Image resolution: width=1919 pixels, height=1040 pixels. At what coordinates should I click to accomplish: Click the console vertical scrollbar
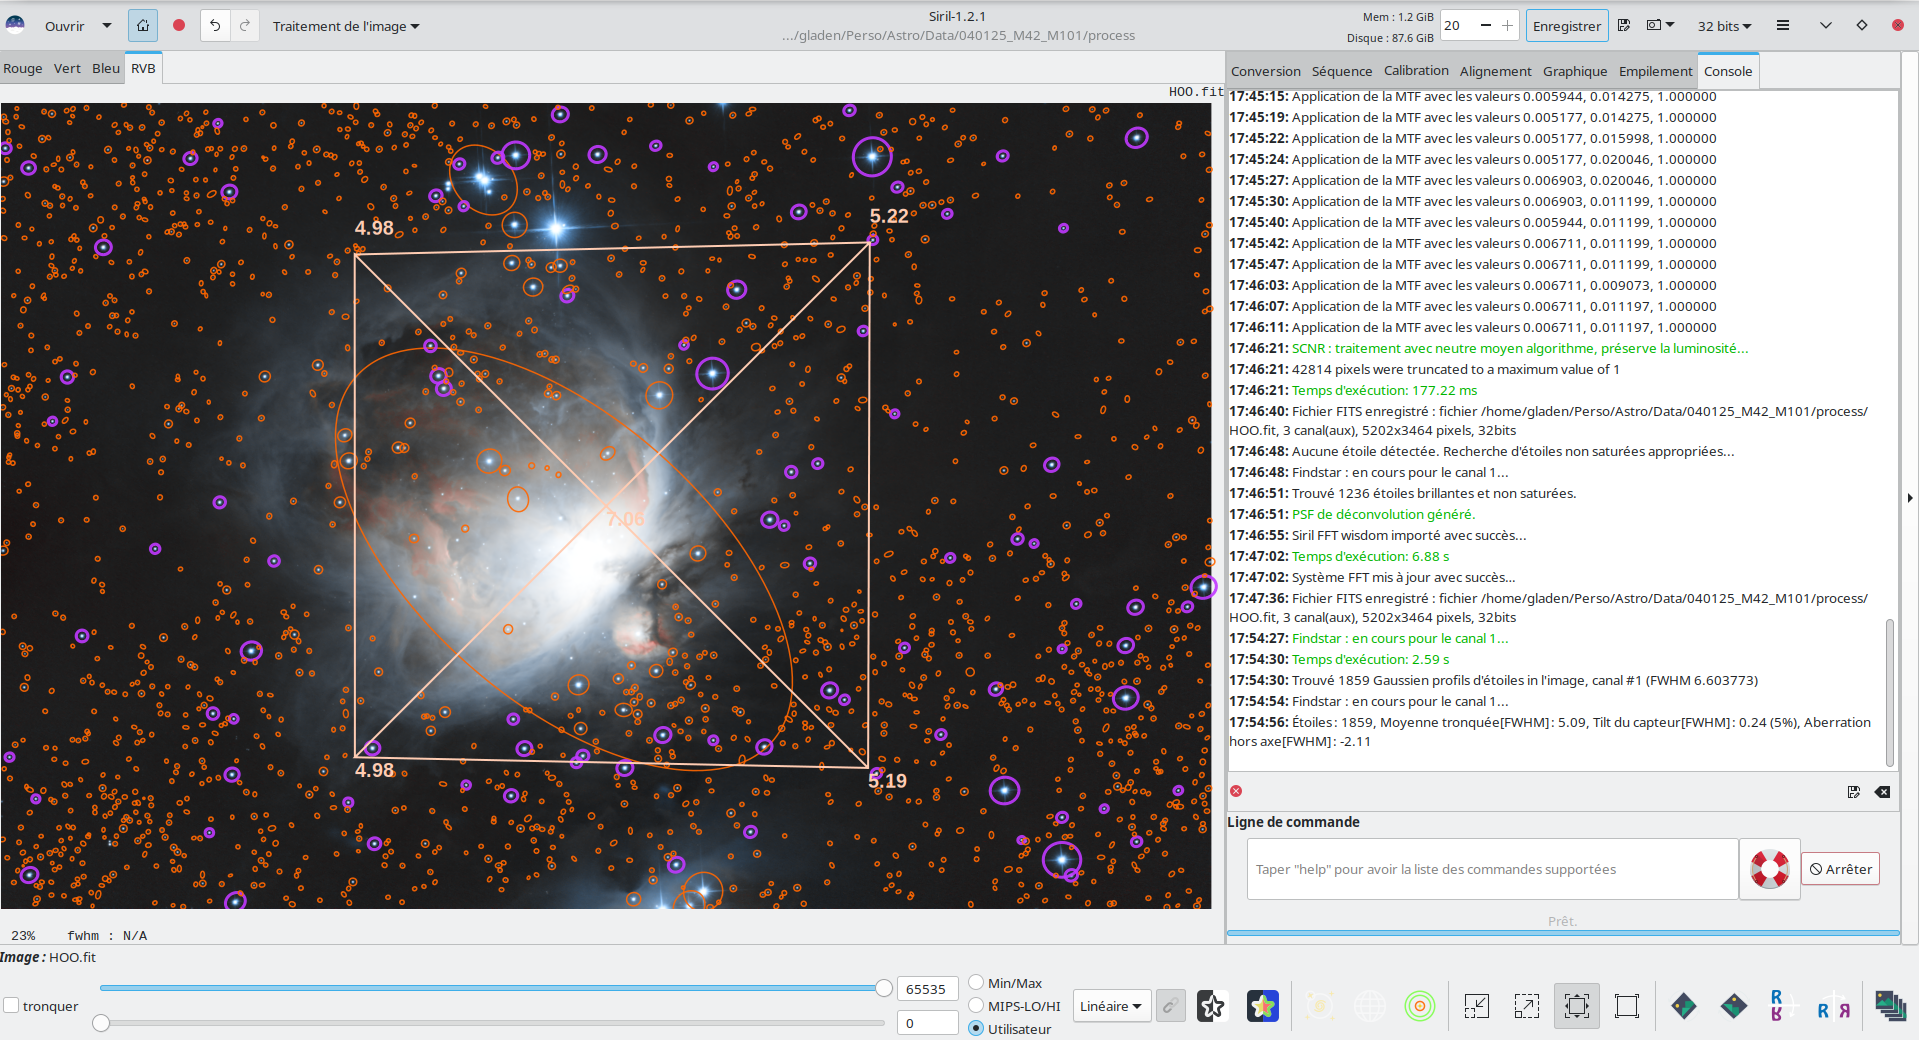tap(1890, 692)
